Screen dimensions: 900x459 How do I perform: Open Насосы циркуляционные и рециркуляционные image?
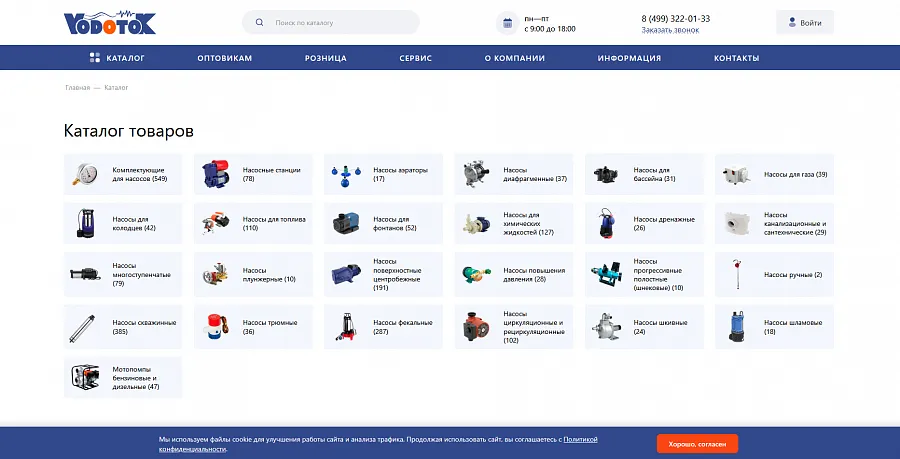[x=476, y=326]
